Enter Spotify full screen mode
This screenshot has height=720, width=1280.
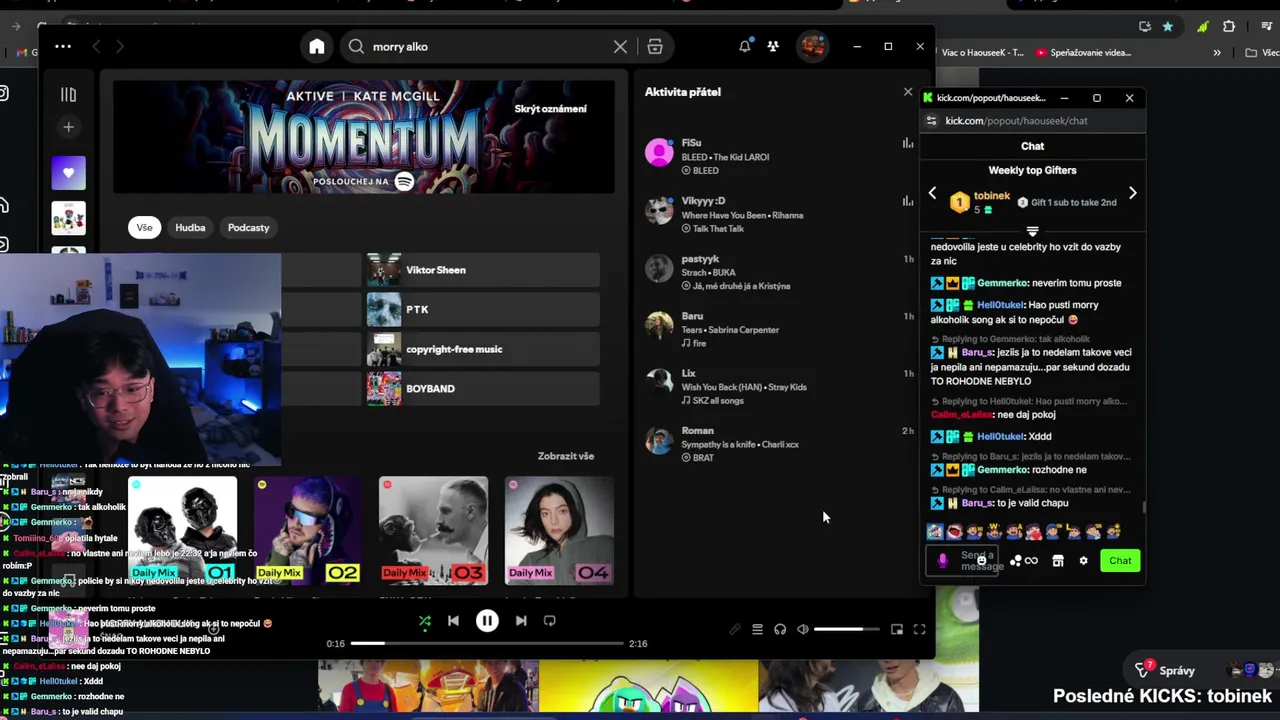[x=919, y=629]
